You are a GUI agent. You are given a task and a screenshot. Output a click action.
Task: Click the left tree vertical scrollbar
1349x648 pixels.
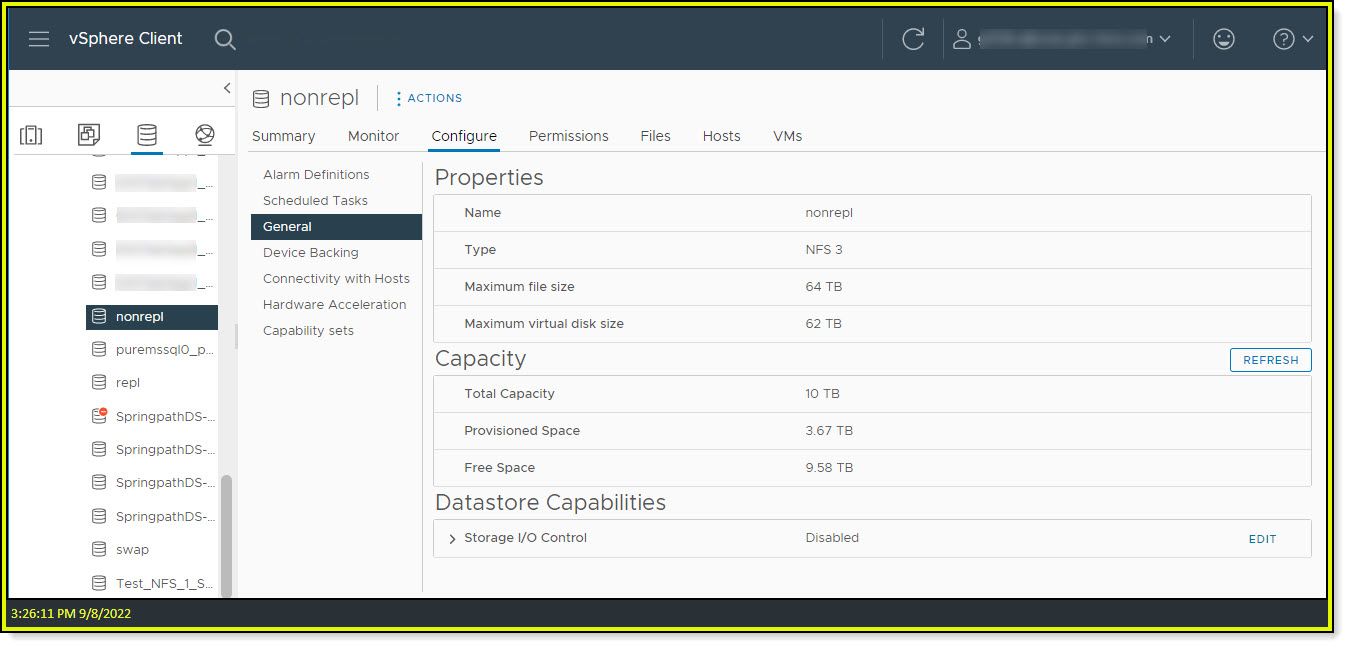pyautogui.click(x=226, y=535)
